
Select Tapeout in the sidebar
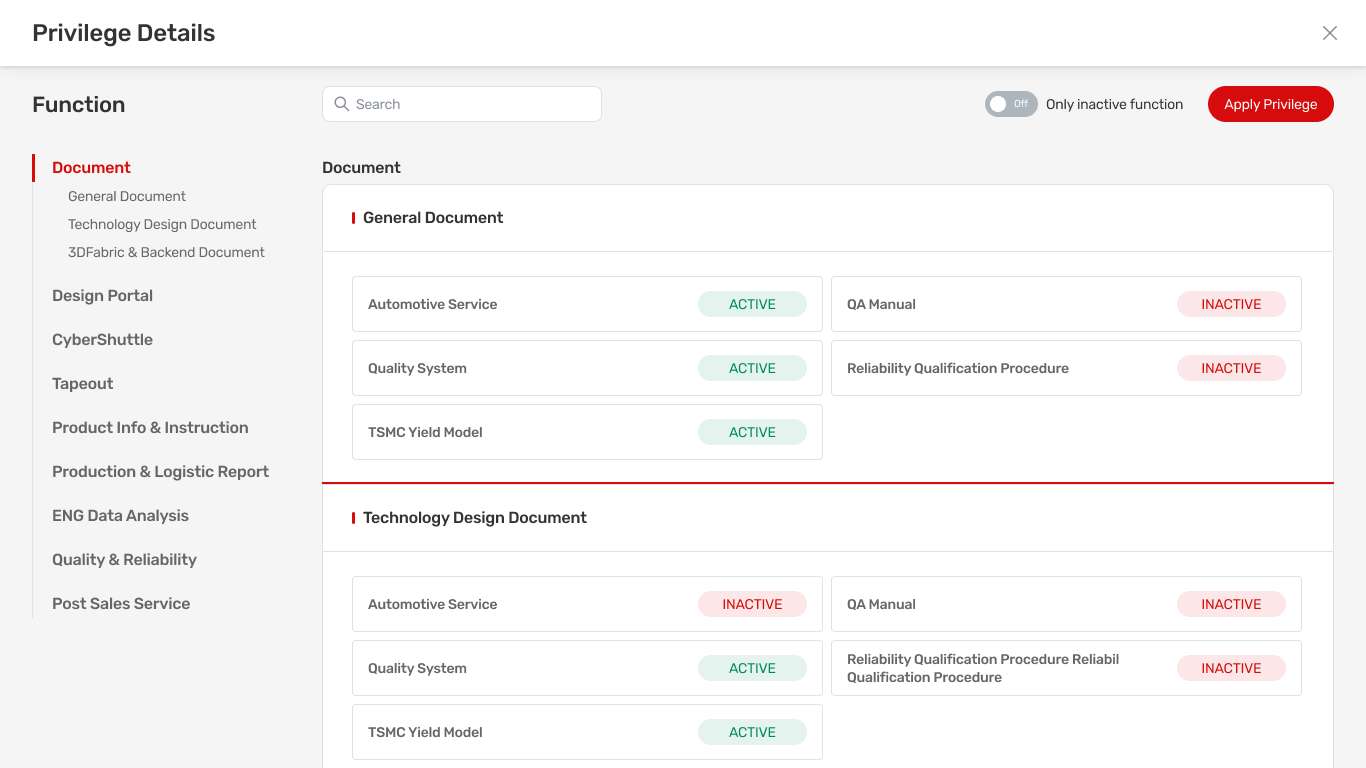pos(82,384)
